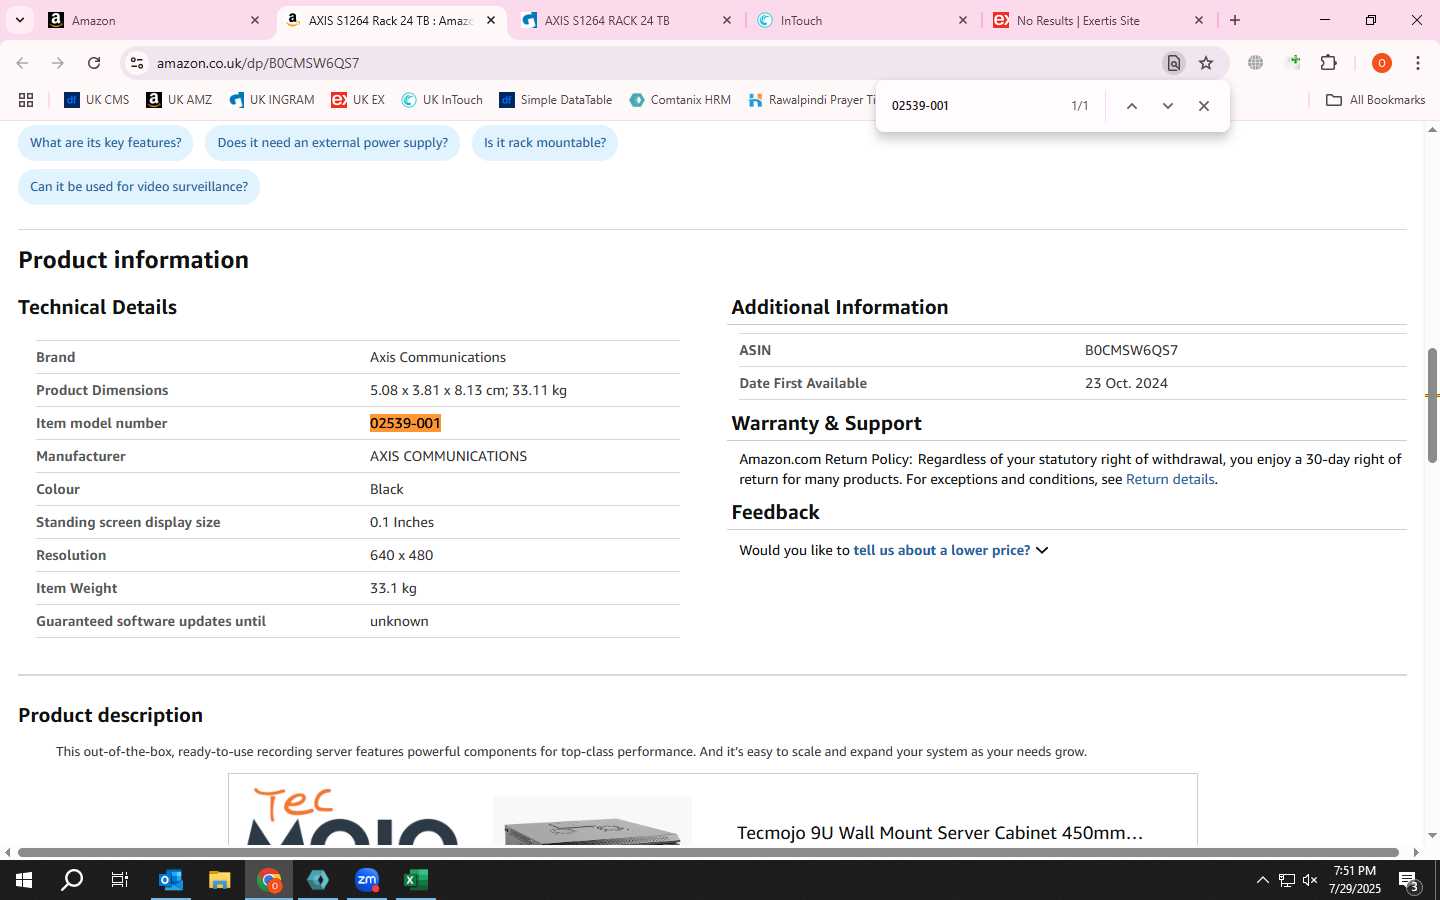This screenshot has width=1440, height=900.
Task: View site information icon in address bar
Action: (137, 63)
